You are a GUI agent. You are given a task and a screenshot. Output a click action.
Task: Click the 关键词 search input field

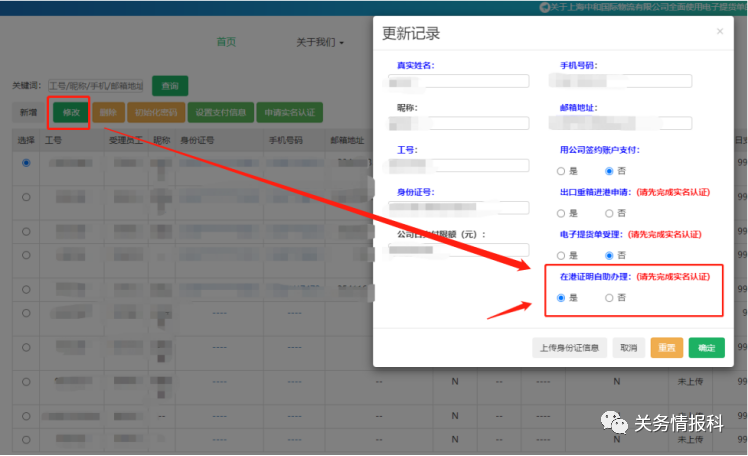pyautogui.click(x=96, y=86)
